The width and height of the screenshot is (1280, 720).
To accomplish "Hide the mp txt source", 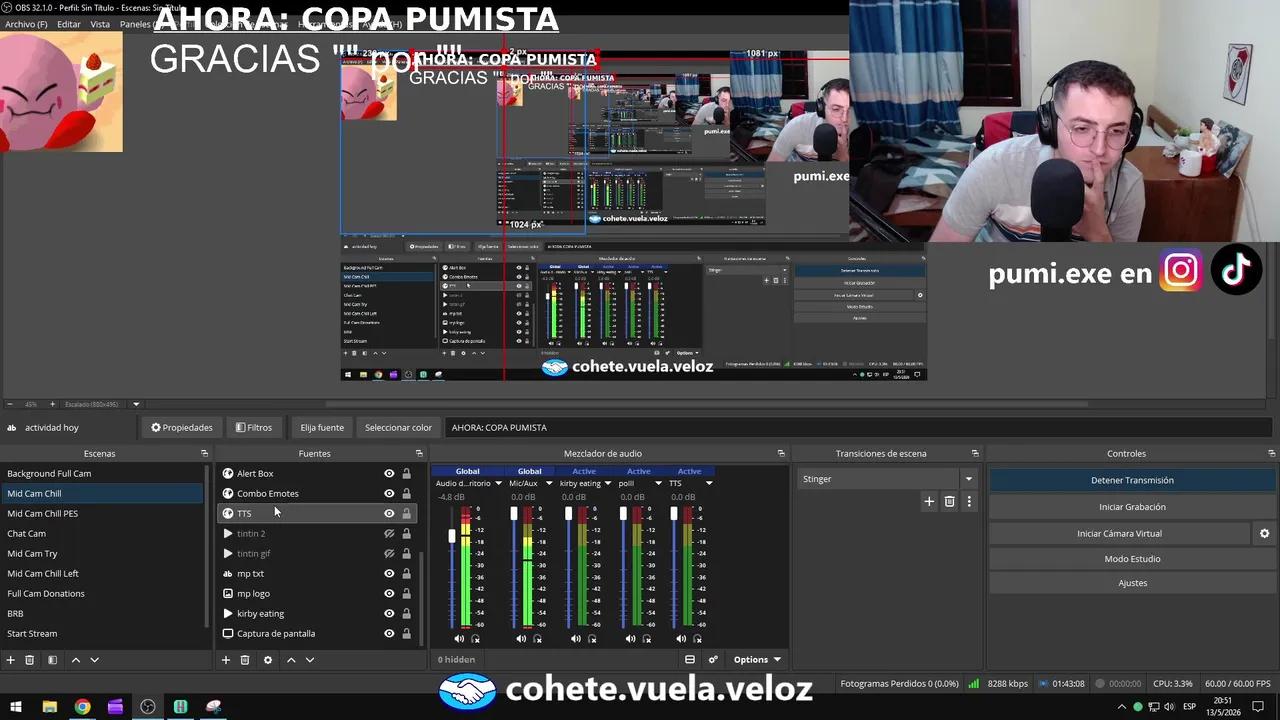I will 389,574.
